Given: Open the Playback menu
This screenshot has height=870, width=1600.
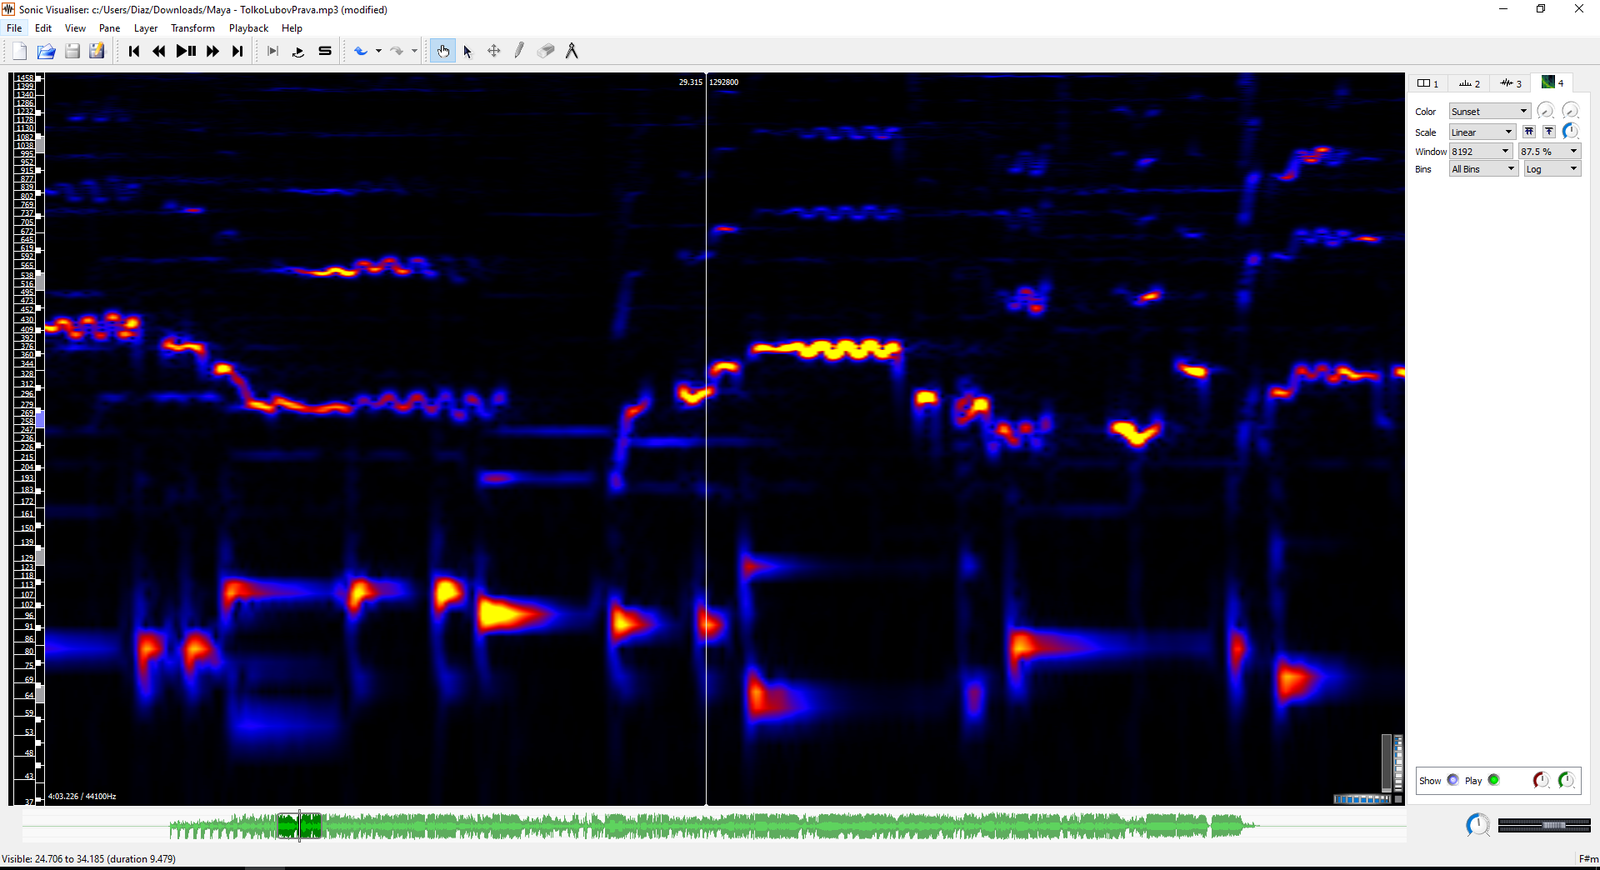Looking at the screenshot, I should 248,28.
